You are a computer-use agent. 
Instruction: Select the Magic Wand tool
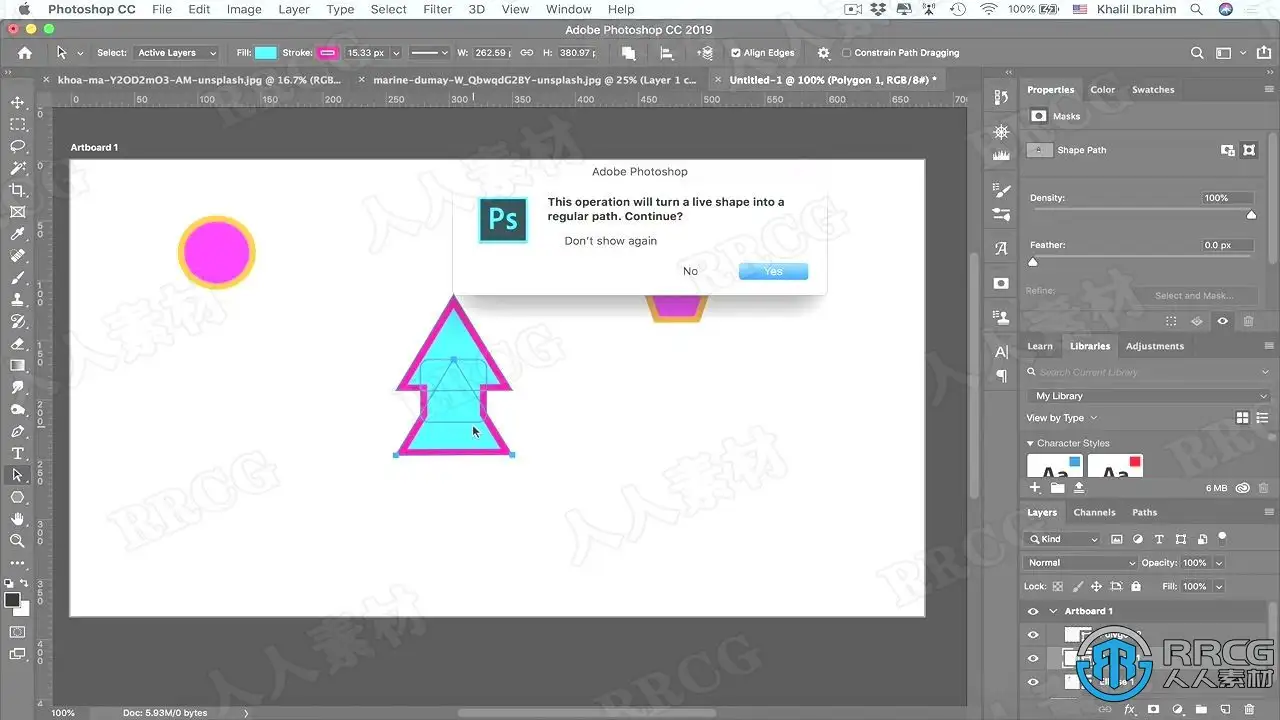[17, 168]
